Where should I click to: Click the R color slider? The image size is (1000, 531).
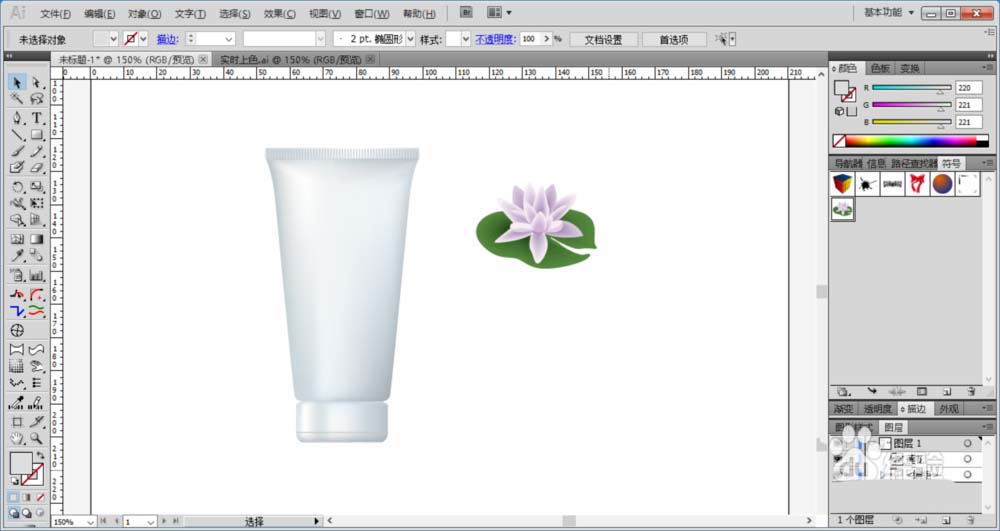click(912, 88)
